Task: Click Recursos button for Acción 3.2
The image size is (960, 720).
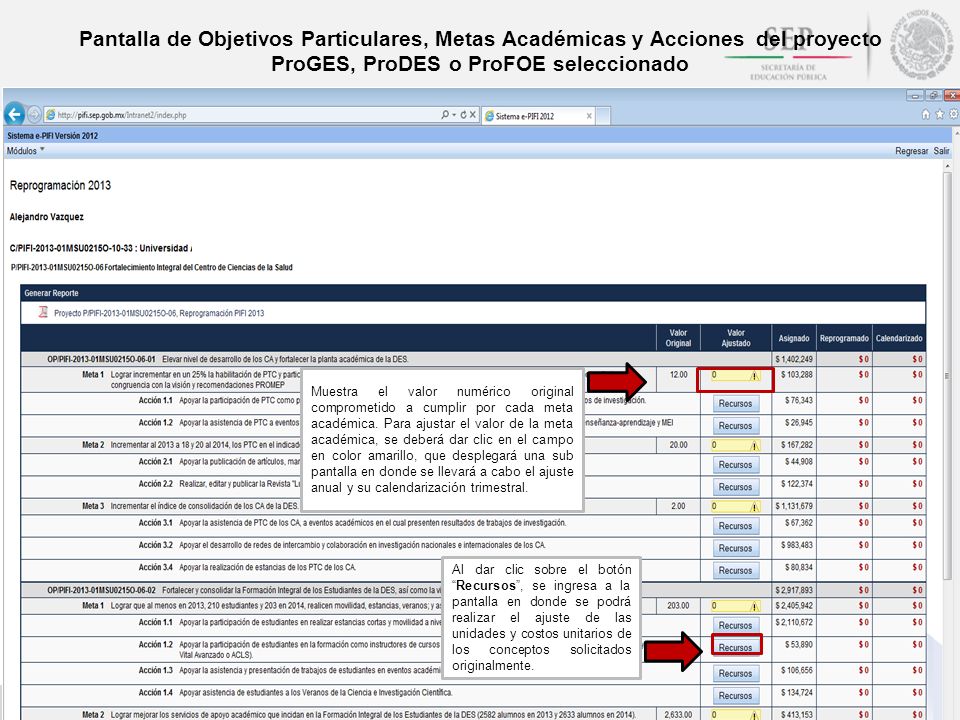Action: coord(735,548)
